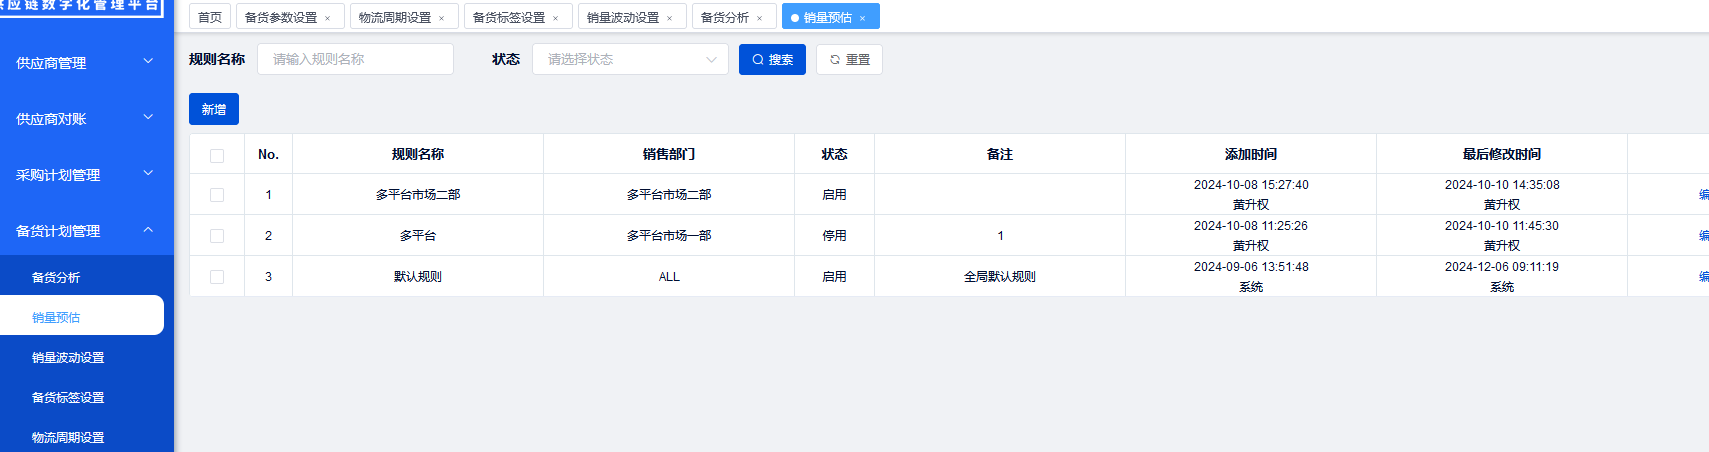Click timestamp 2024-12-06 09:11:19
Image resolution: width=1709 pixels, height=452 pixels.
click(x=1502, y=267)
